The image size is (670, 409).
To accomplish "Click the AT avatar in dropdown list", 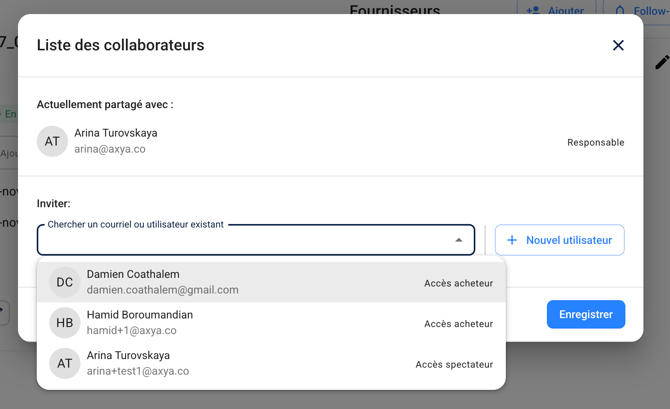I will point(65,363).
